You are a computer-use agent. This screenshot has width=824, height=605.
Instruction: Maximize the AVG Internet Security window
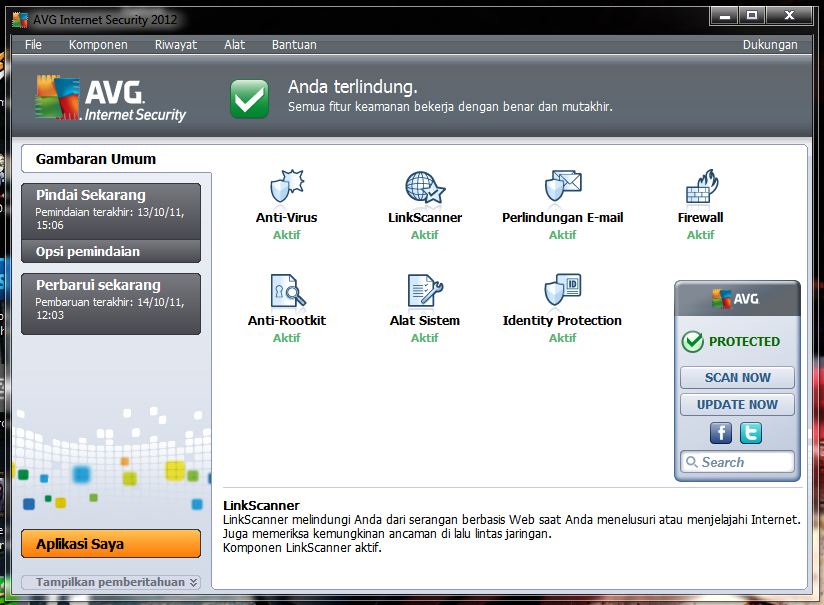pyautogui.click(x=752, y=15)
